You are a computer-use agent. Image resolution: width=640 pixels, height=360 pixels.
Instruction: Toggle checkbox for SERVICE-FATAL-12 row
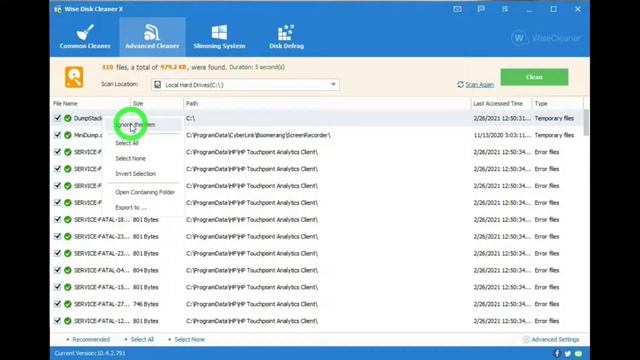[x=58, y=321]
